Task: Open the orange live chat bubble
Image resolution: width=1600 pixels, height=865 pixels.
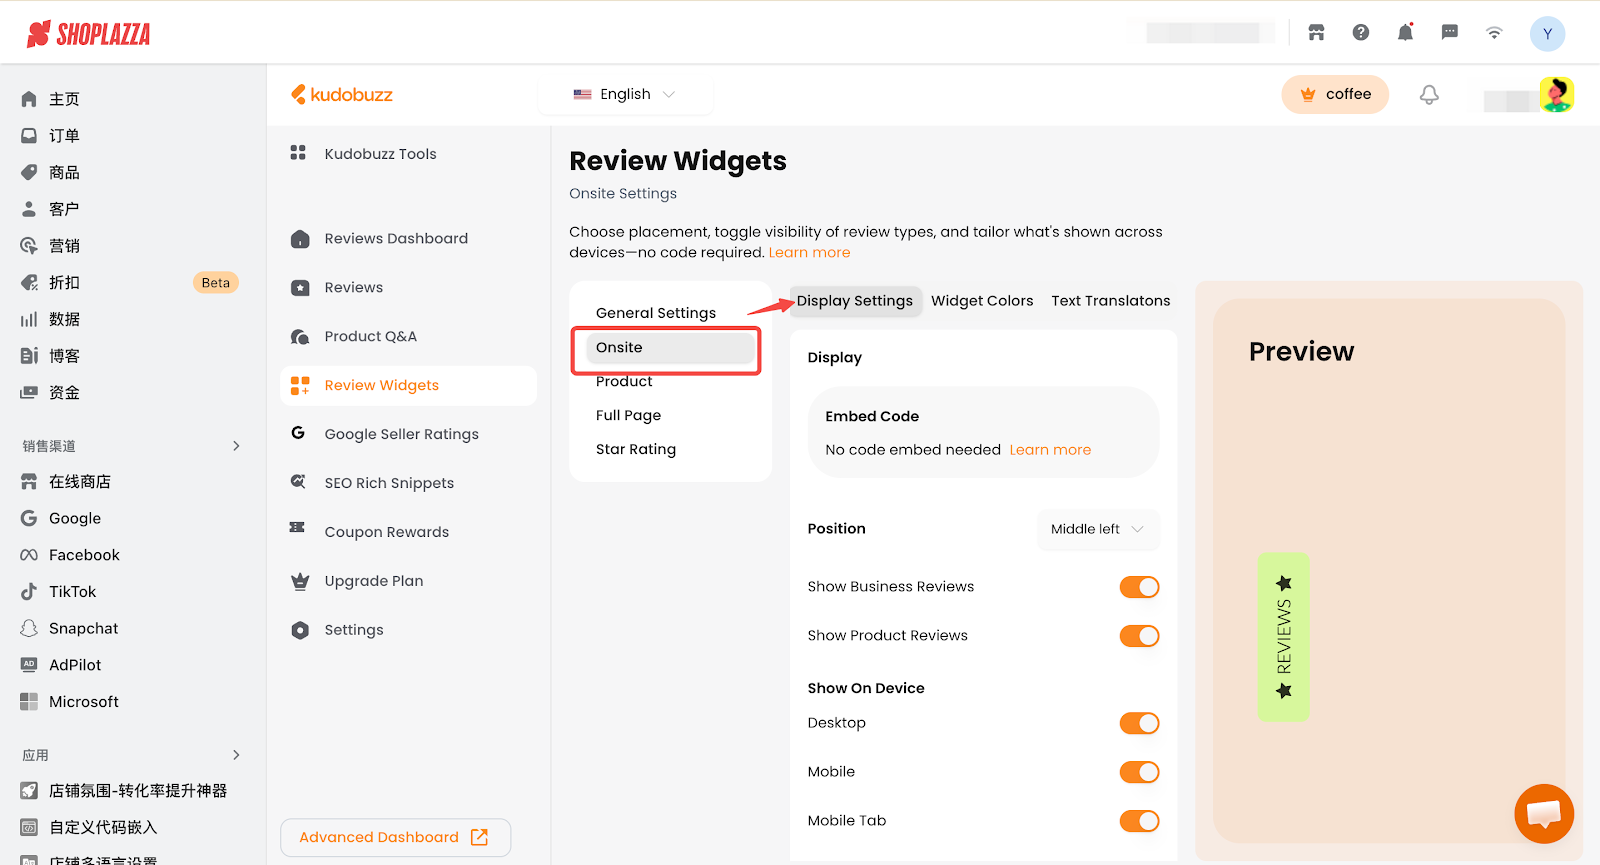Action: (x=1543, y=813)
